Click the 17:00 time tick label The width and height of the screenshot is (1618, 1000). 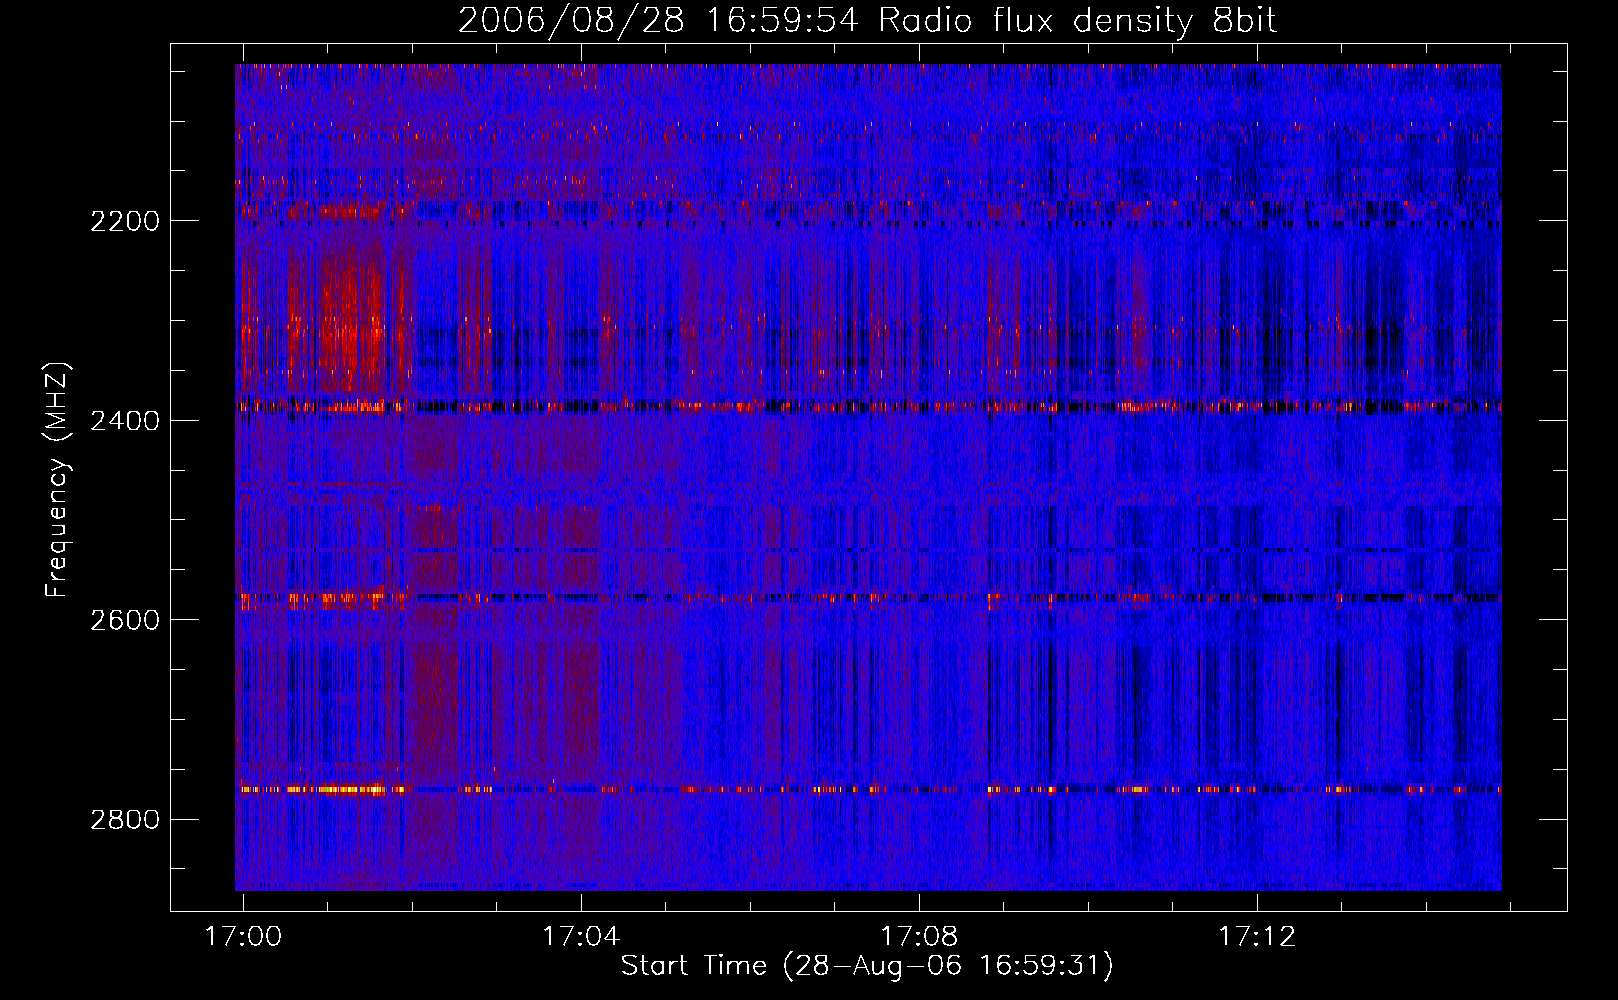[243, 937]
